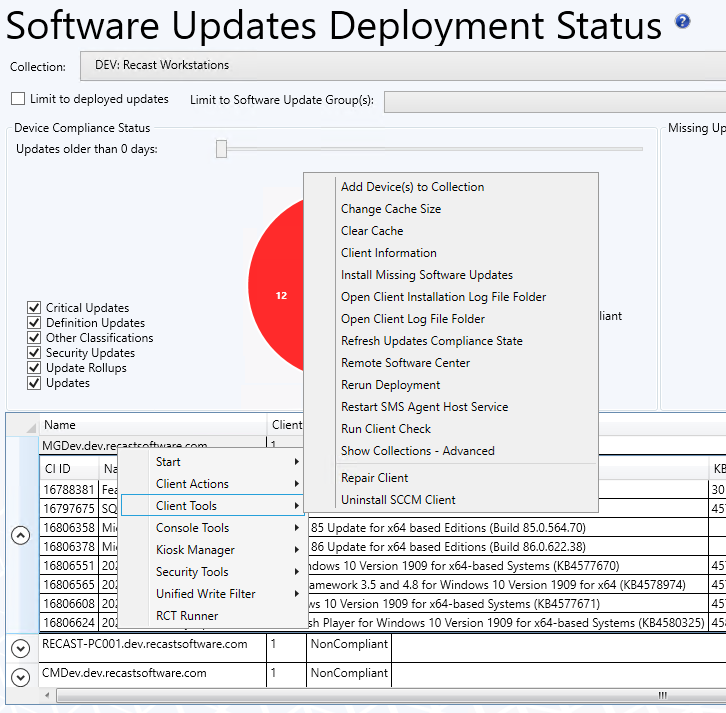Image resolution: width=726 pixels, height=713 pixels.
Task: Open the blue help icon beside title
Action: [x=682, y=21]
